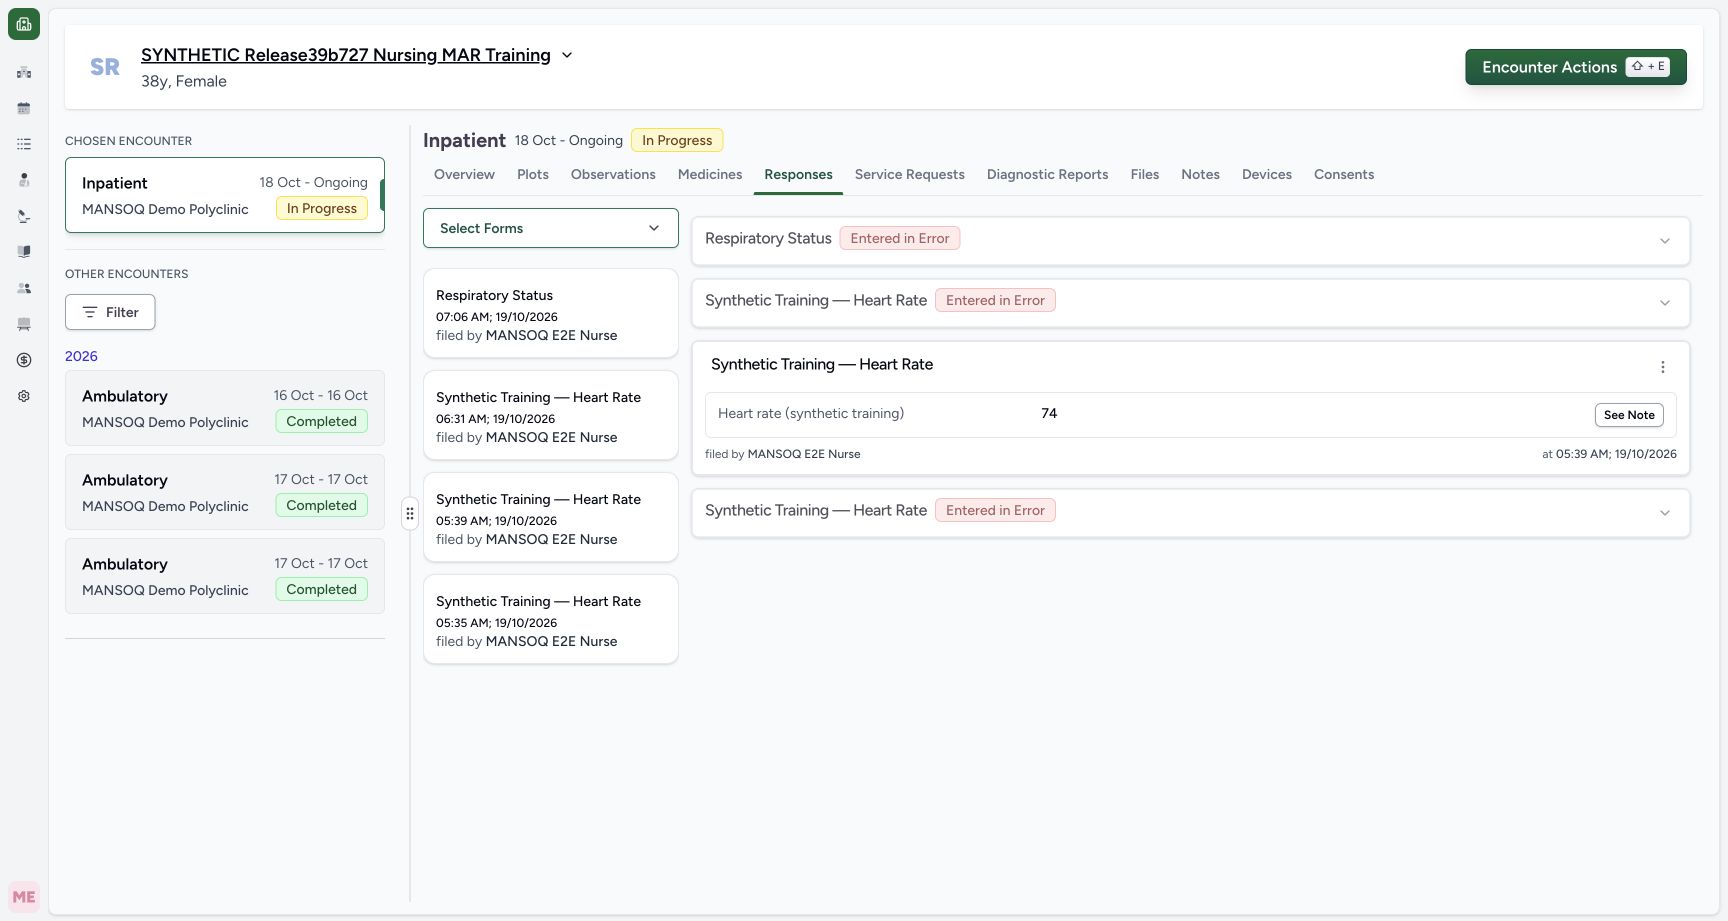Open the bed sidebar icon
1728x921 pixels.
click(24, 324)
